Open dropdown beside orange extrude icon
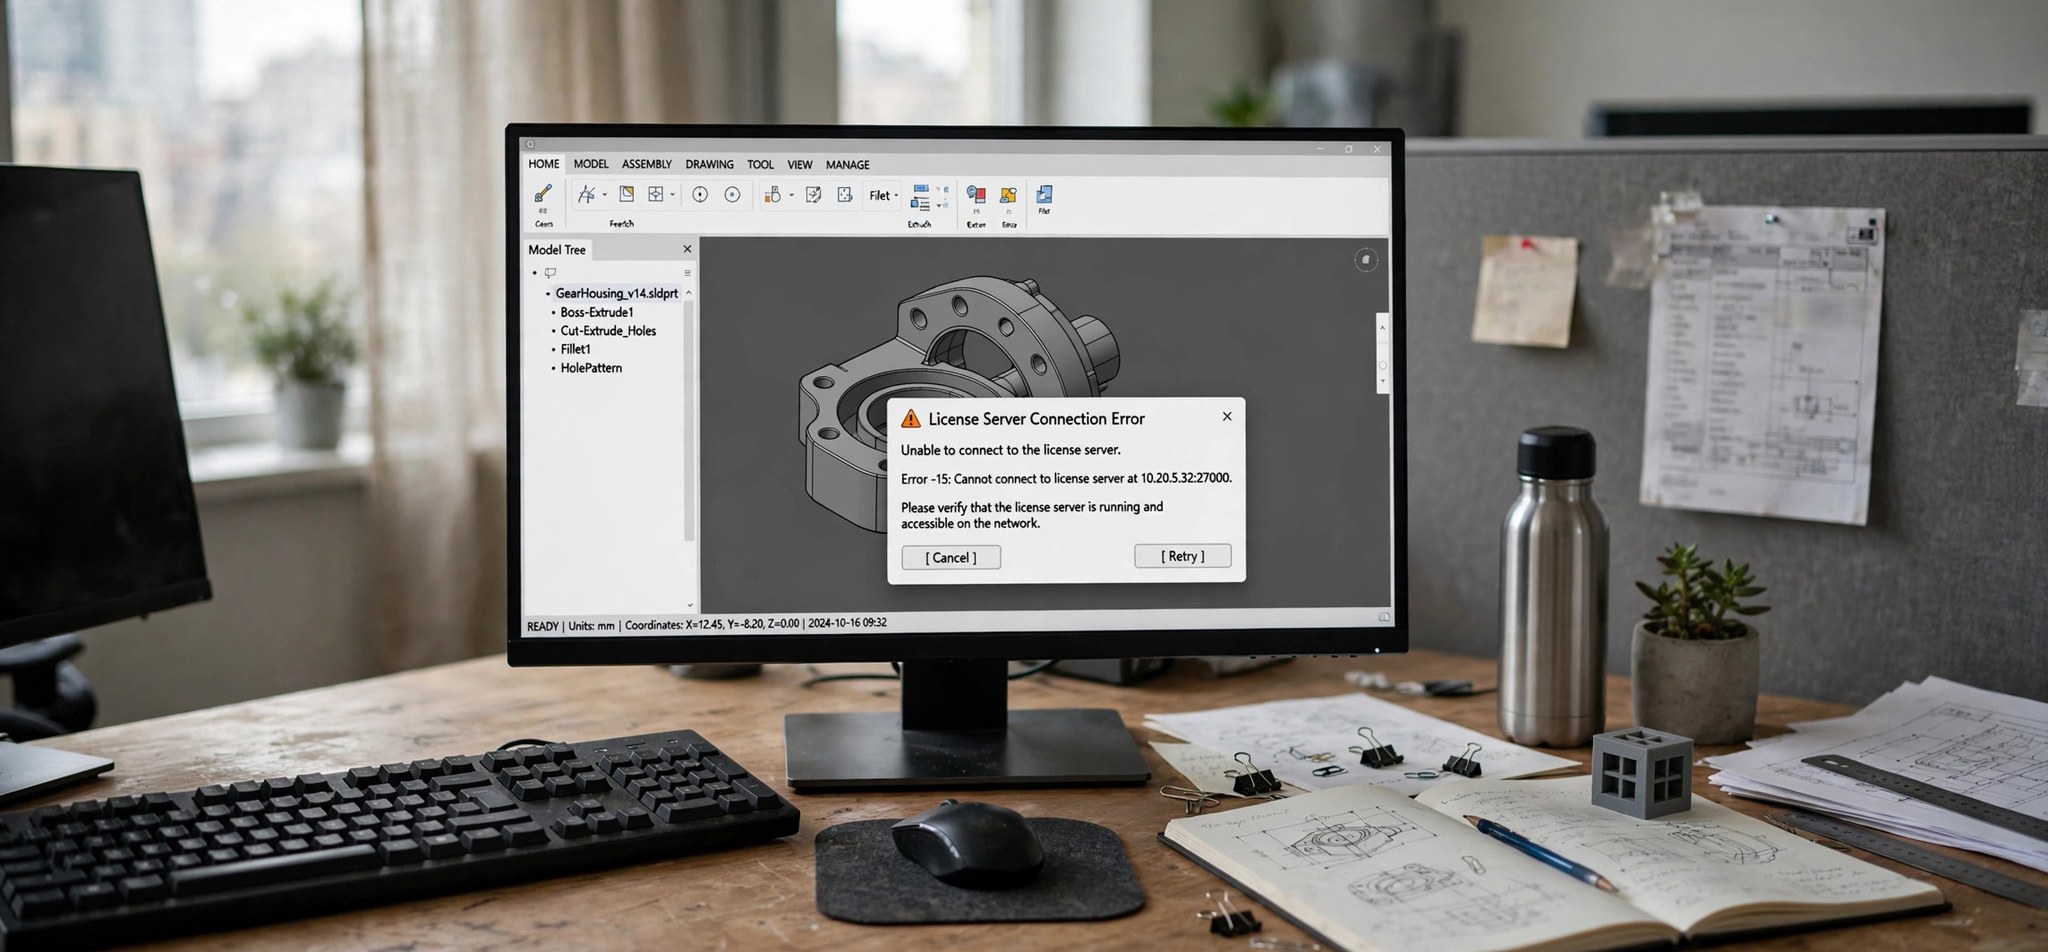The width and height of the screenshot is (2048, 952). point(791,195)
